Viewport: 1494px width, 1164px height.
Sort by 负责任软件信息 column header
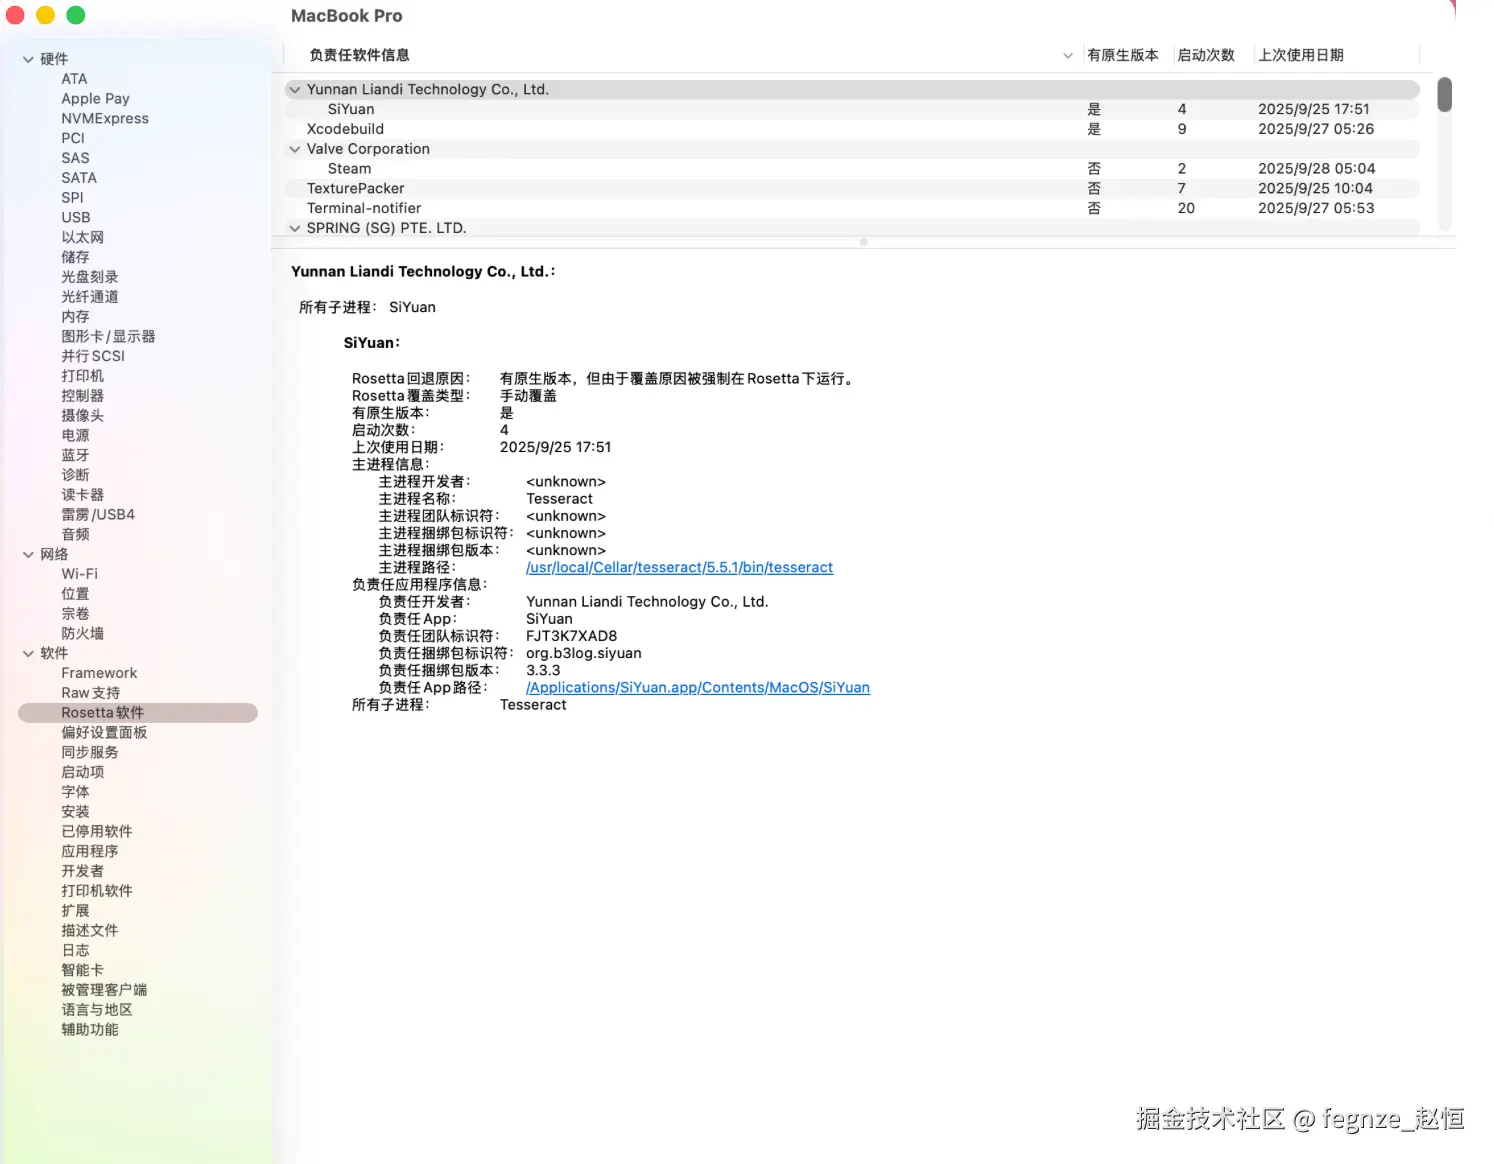359,55
